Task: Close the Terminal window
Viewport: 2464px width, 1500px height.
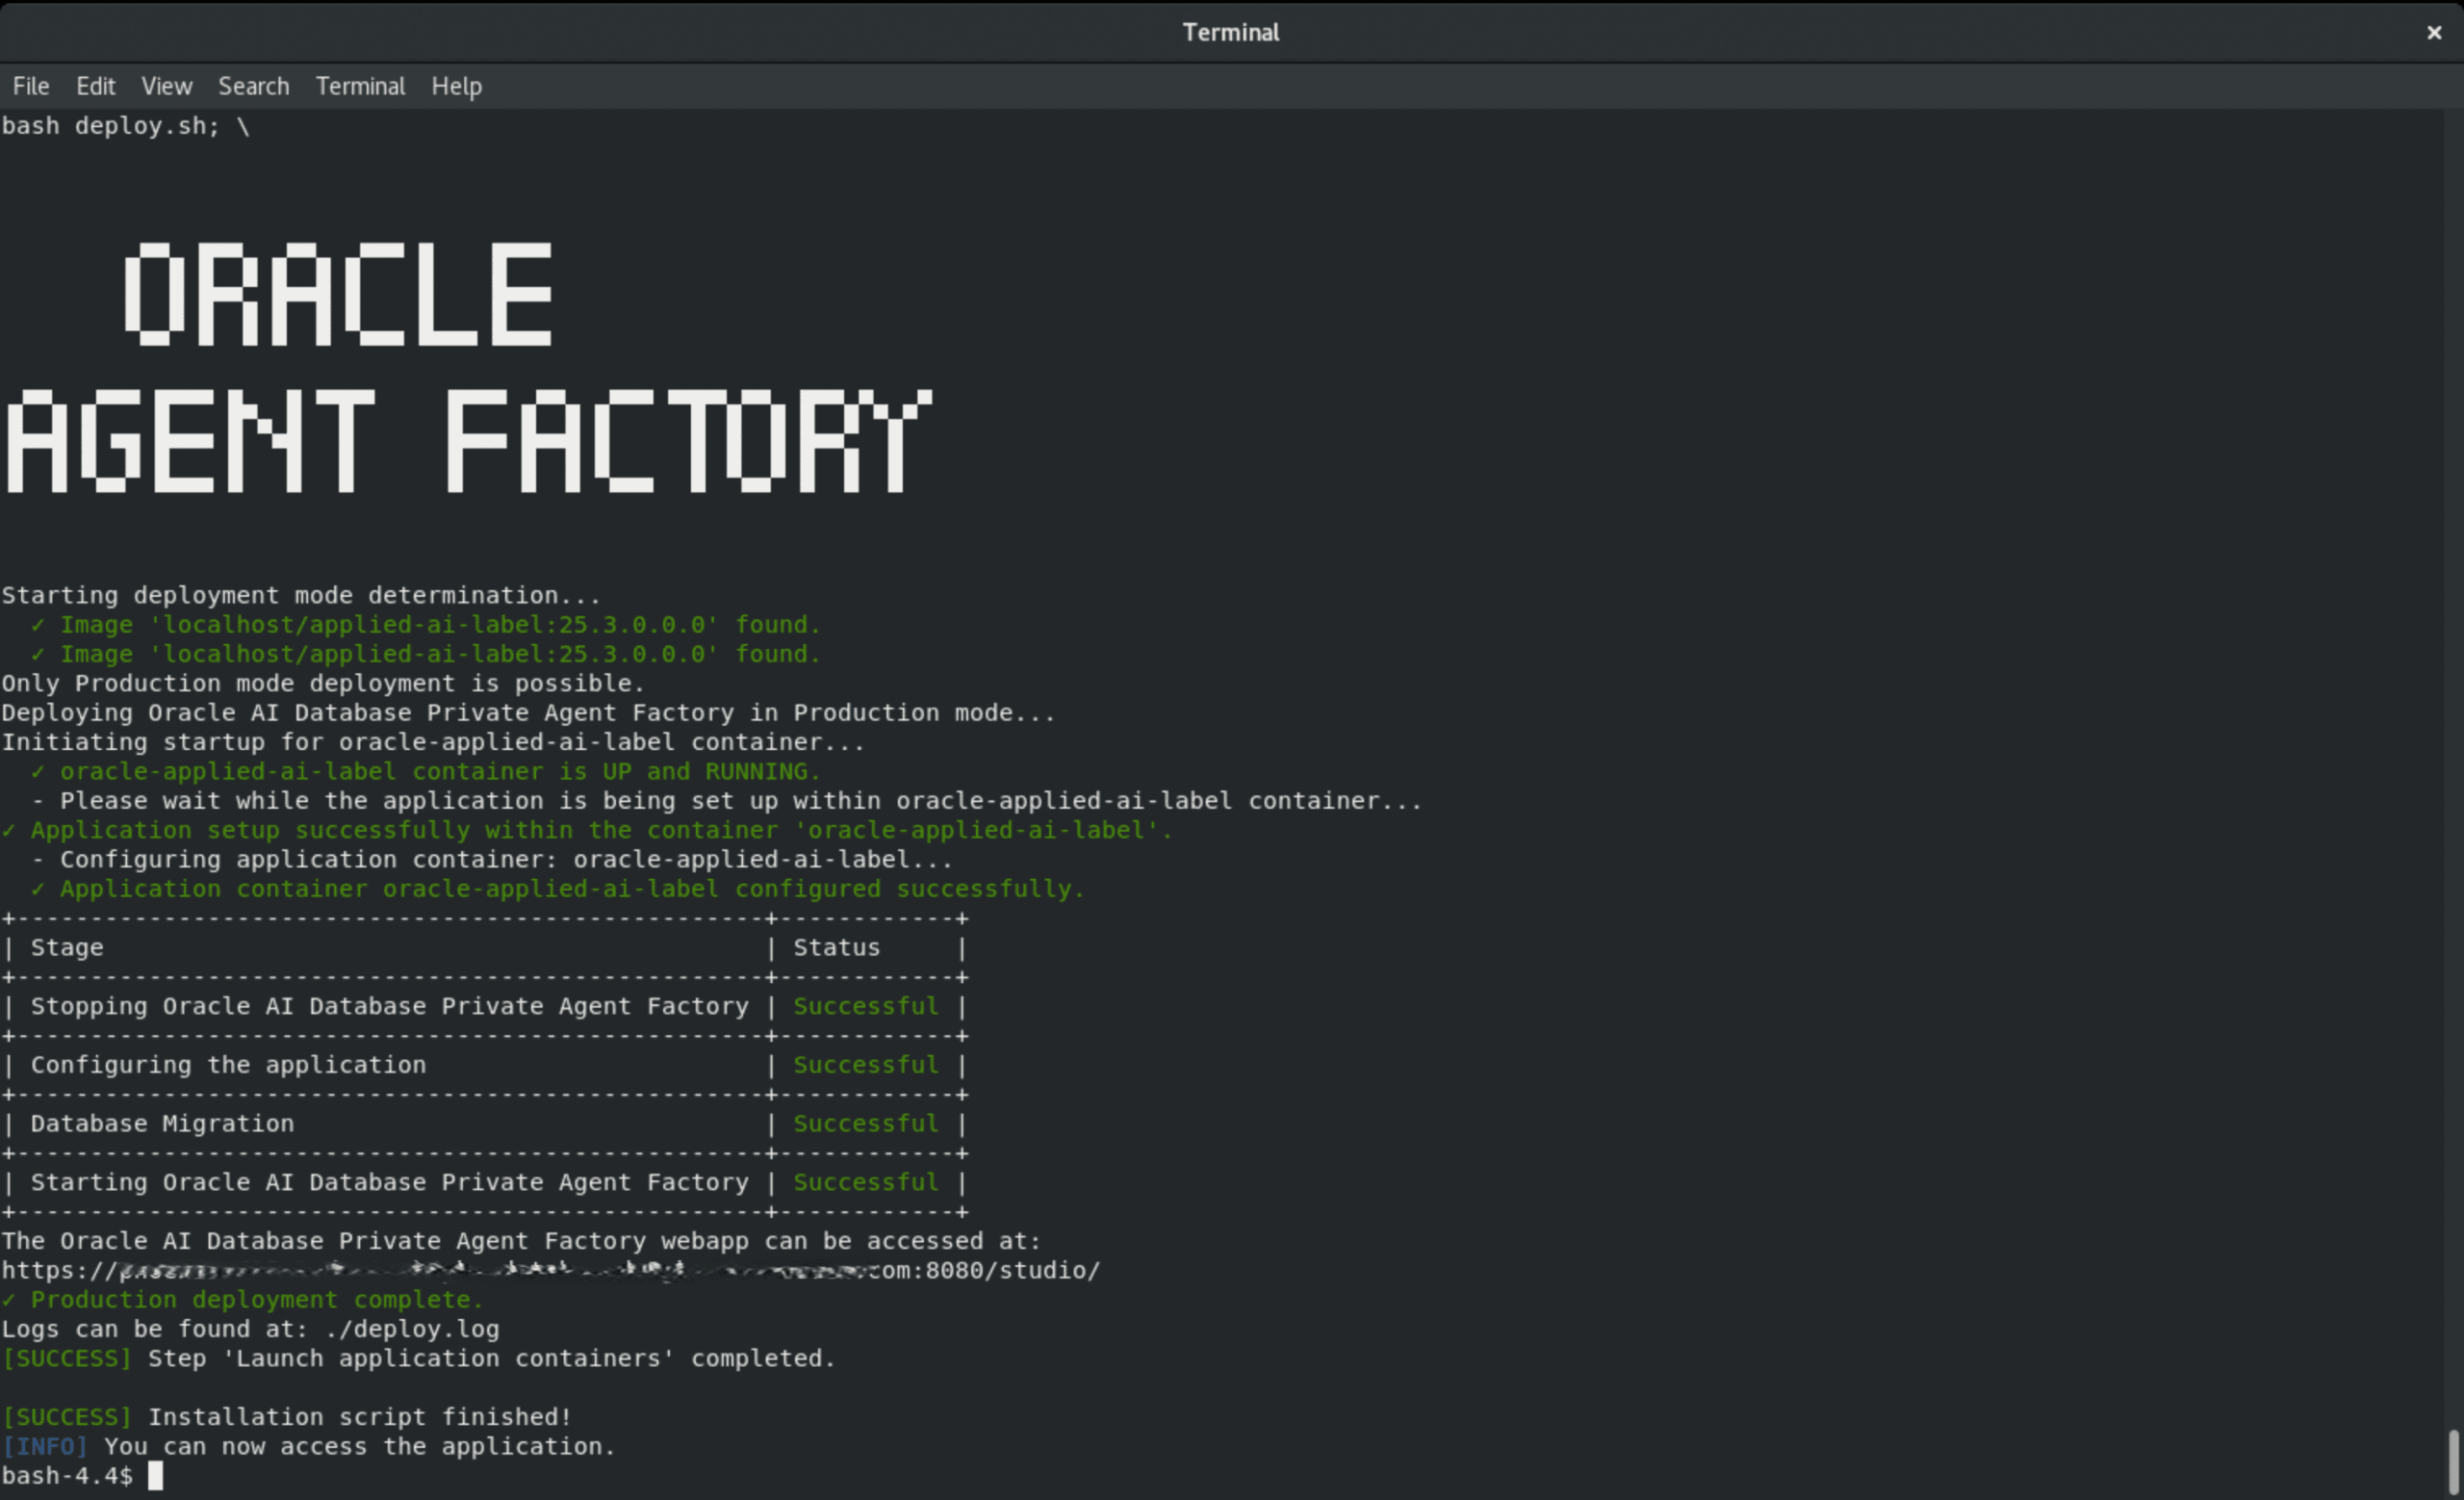Action: point(2434,32)
